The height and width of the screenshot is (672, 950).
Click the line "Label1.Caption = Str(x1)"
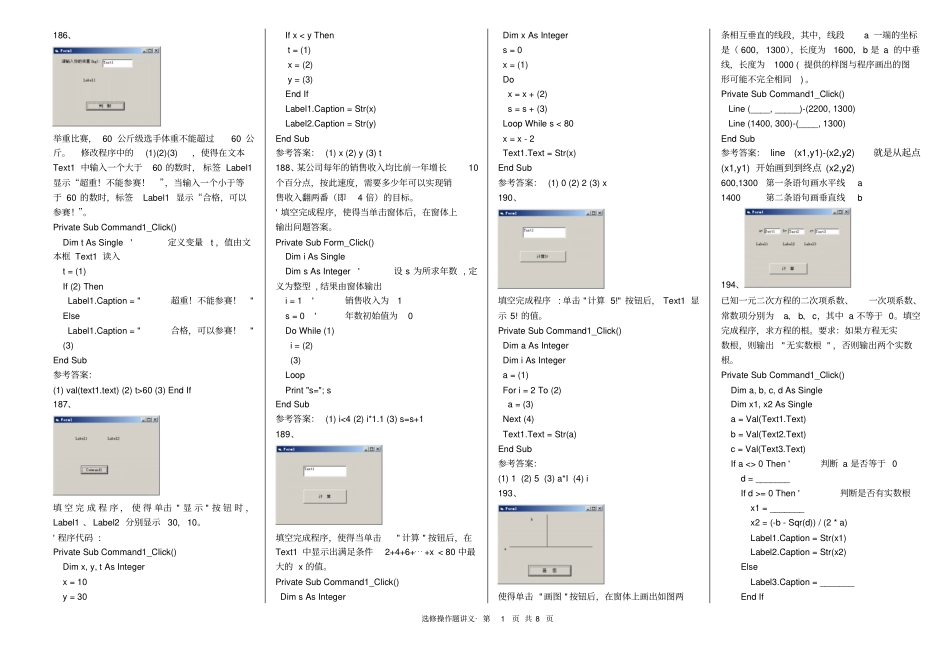pos(798,538)
